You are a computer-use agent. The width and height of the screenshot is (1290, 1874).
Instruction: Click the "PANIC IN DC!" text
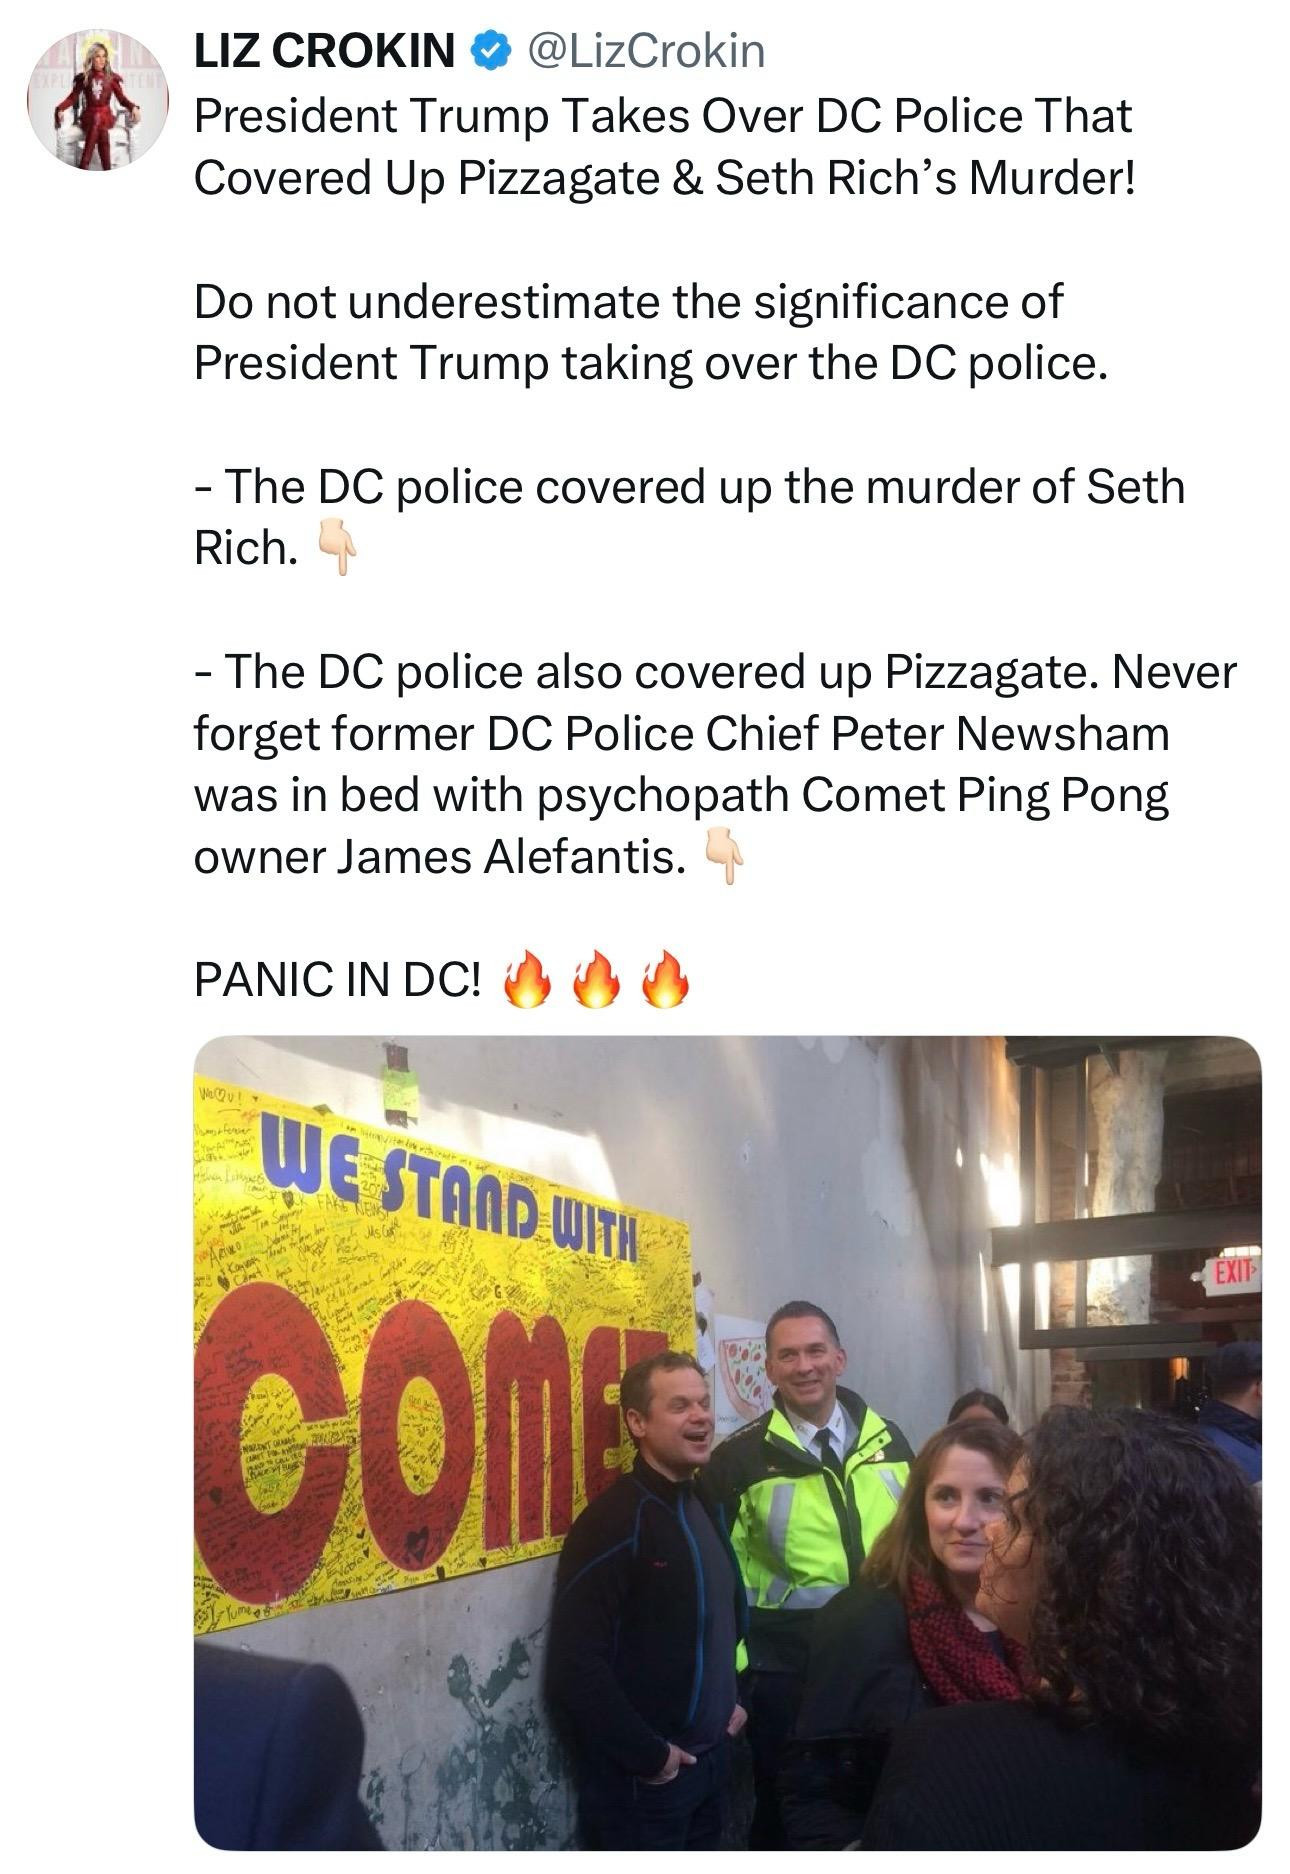click(x=336, y=980)
